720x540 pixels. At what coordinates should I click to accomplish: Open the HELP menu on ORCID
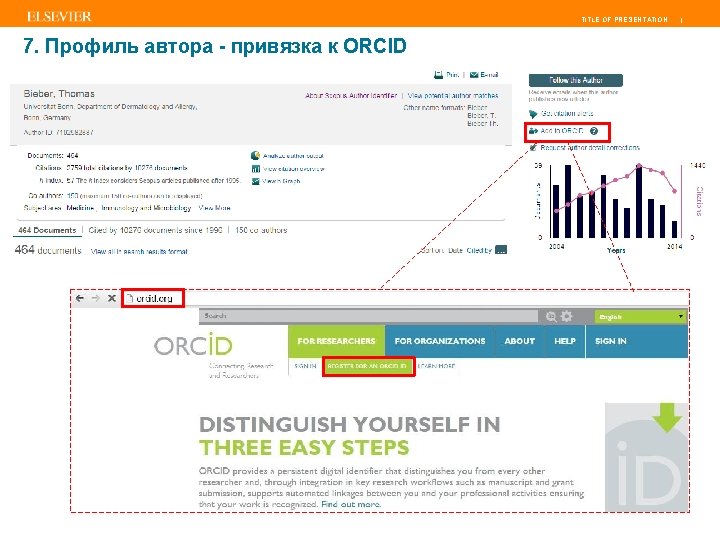[x=565, y=341]
